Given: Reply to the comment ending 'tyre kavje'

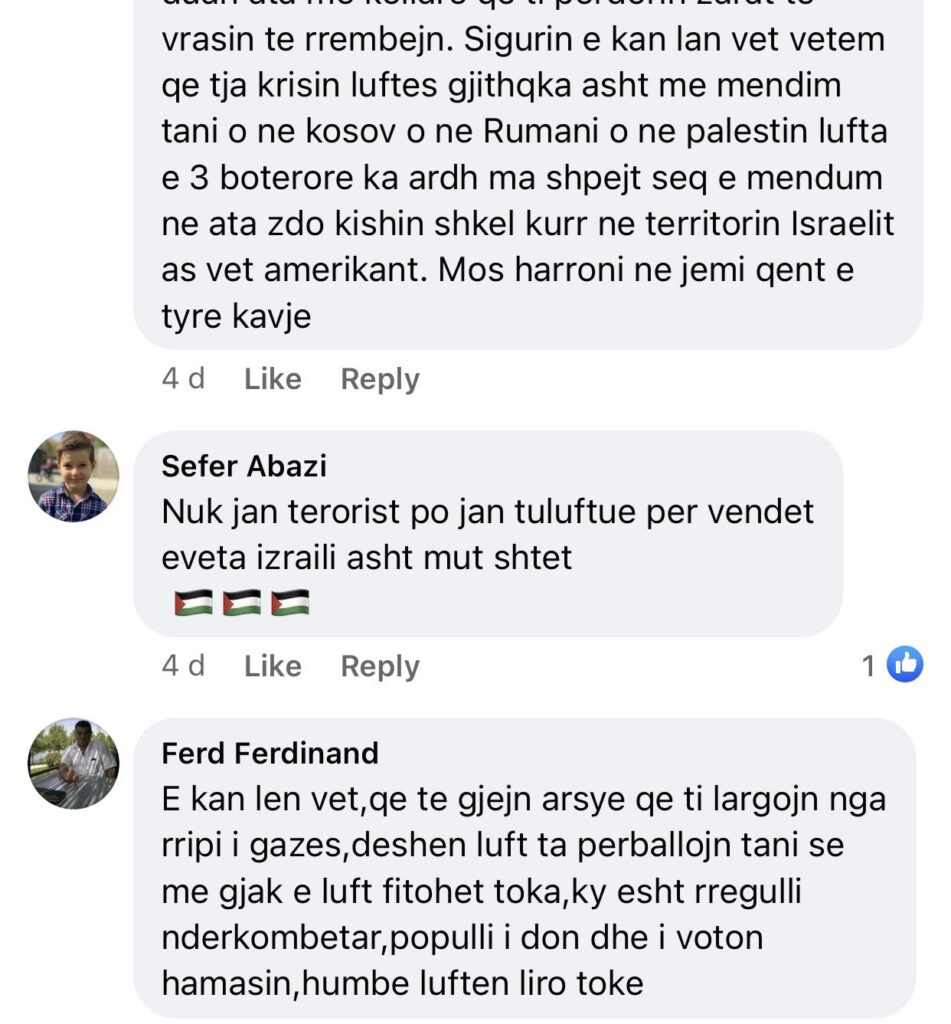Looking at the screenshot, I should [380, 379].
